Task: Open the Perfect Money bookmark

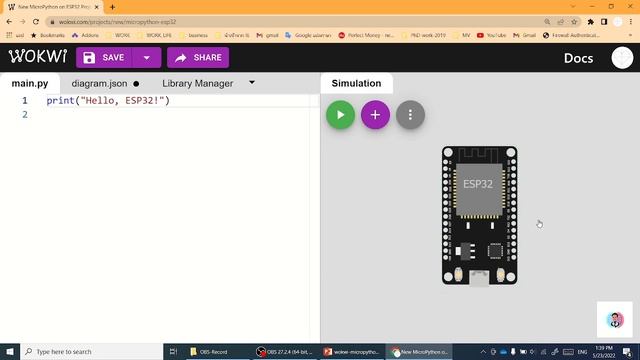Action: [367, 36]
